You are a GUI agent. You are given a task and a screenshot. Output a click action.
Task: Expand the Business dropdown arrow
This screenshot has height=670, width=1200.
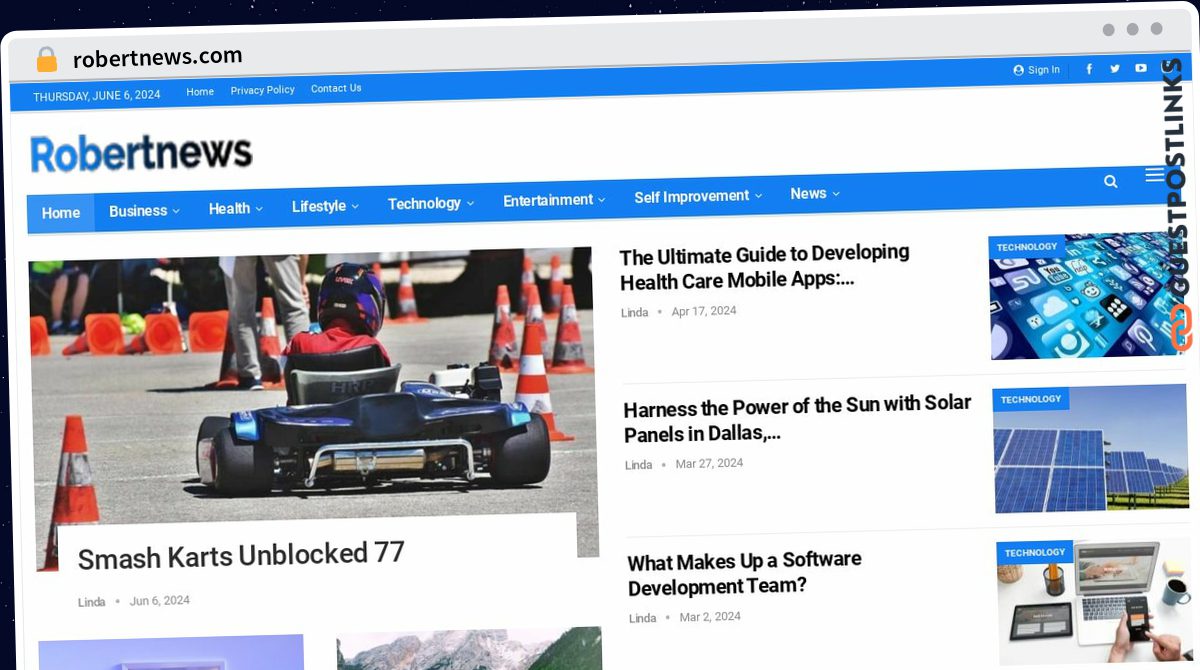point(176,211)
